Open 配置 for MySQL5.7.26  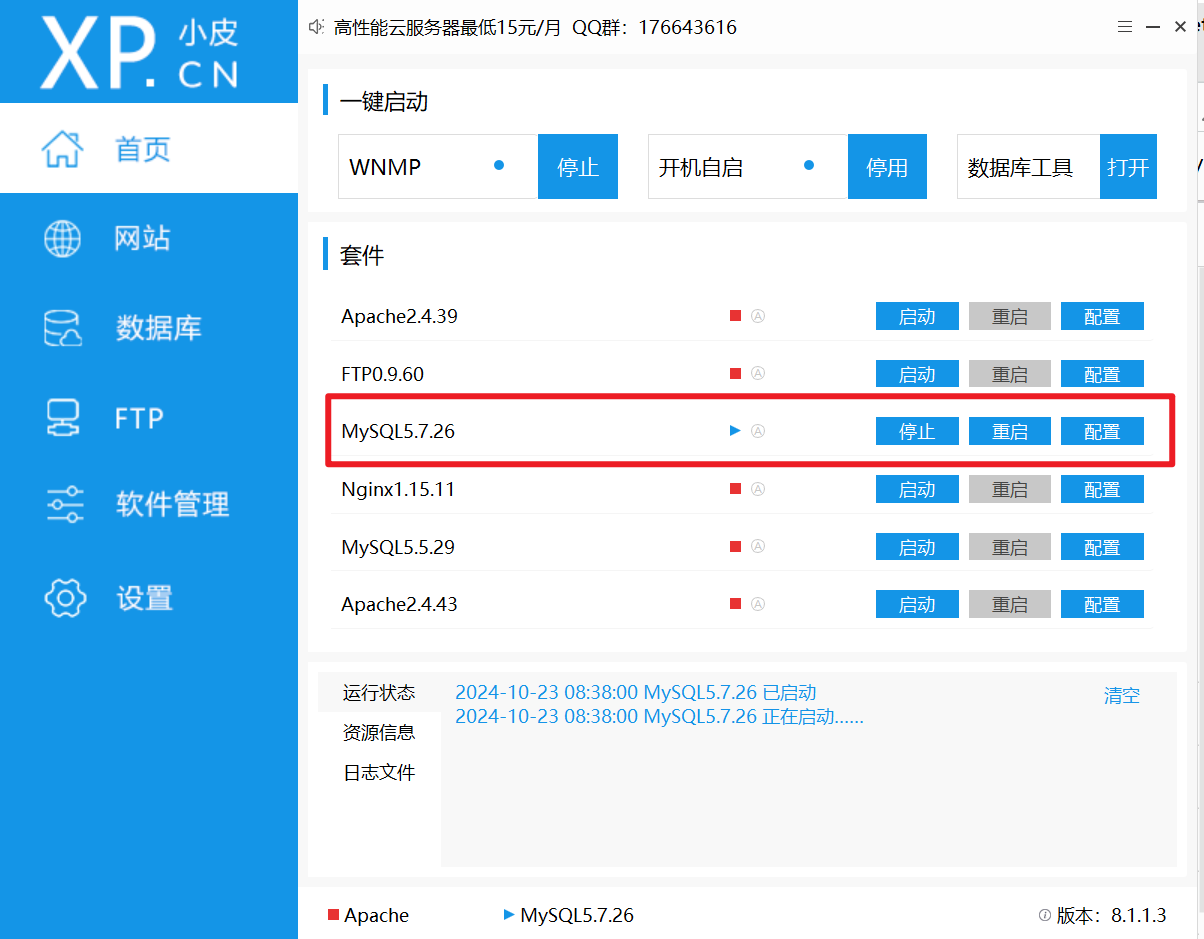[x=1102, y=431]
